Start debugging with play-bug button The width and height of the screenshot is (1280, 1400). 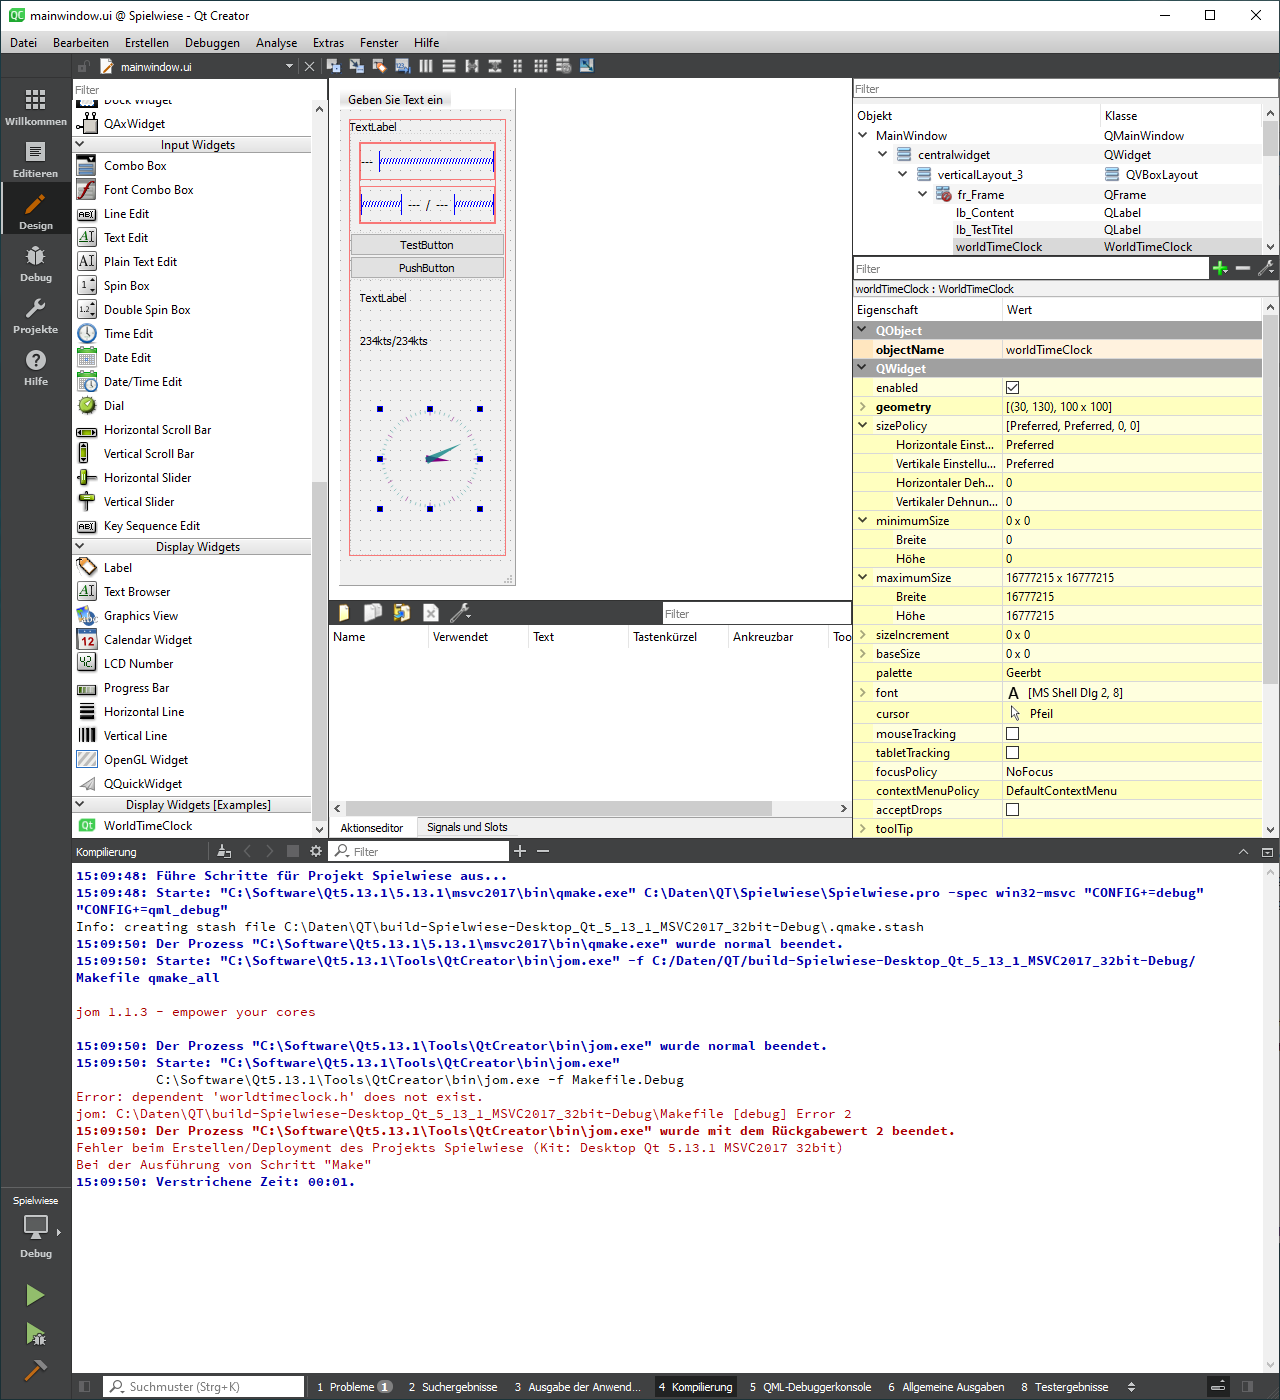[x=35, y=1334]
